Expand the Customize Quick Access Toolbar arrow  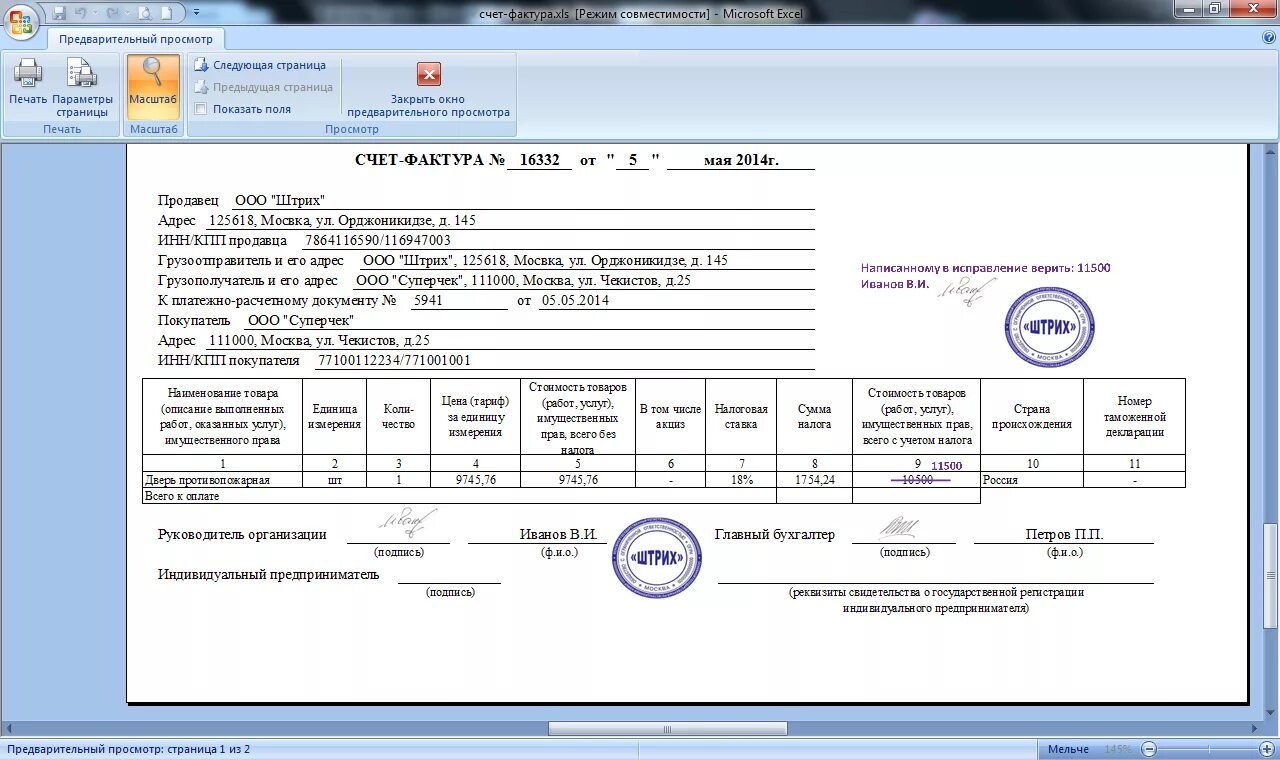coord(196,13)
